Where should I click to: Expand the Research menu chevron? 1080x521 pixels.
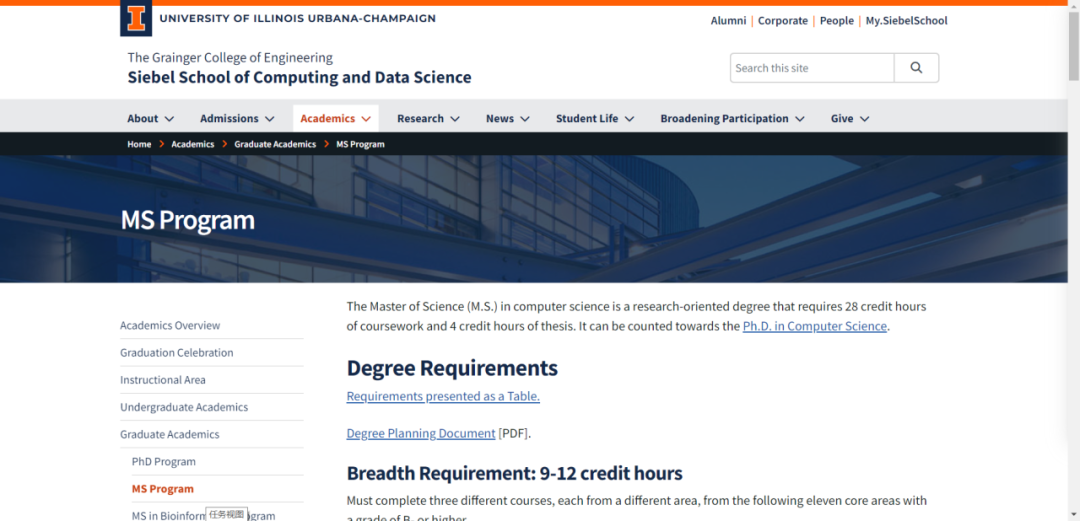(455, 119)
